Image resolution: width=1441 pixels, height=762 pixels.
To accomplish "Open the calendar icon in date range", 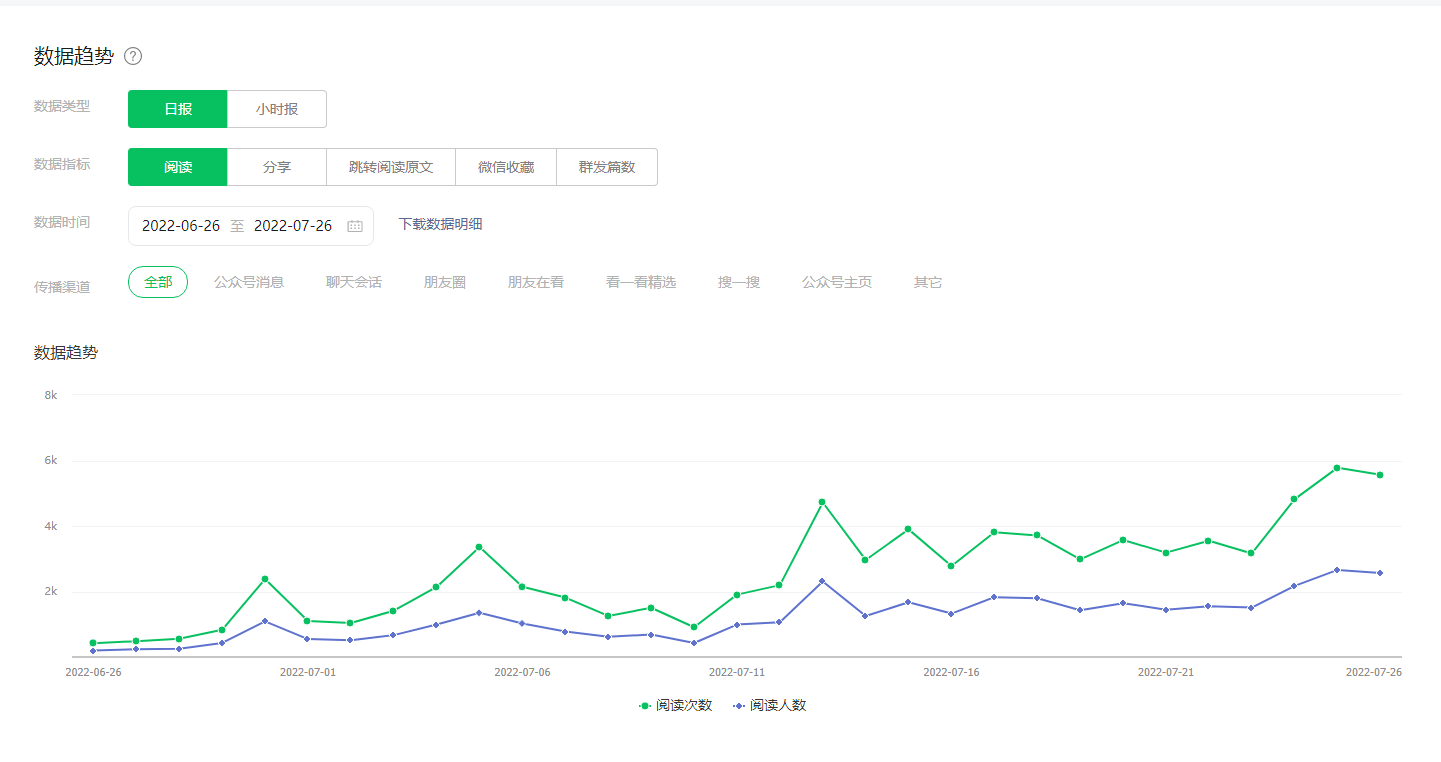I will [355, 226].
